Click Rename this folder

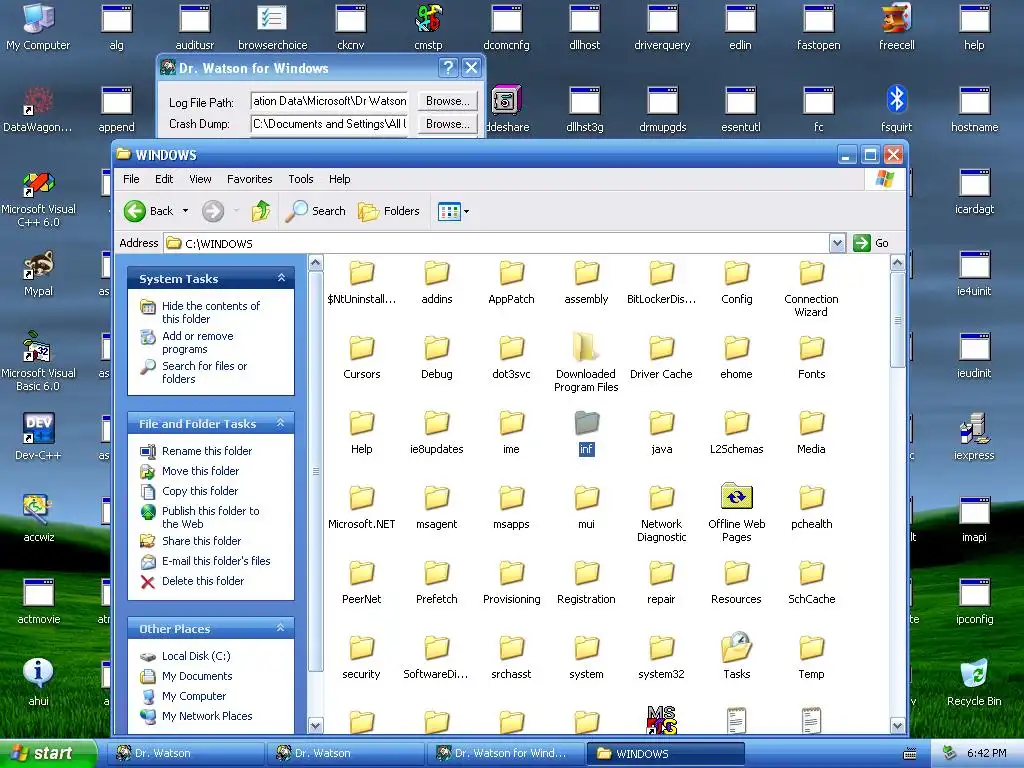206,451
